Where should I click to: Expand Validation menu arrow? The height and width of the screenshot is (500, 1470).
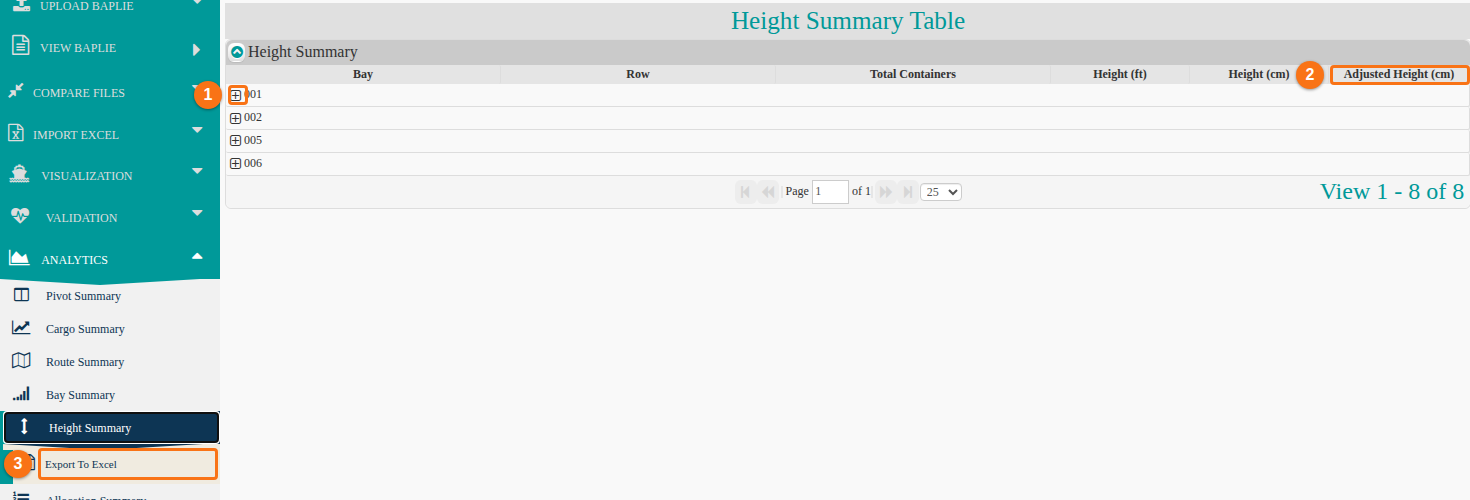(197, 213)
